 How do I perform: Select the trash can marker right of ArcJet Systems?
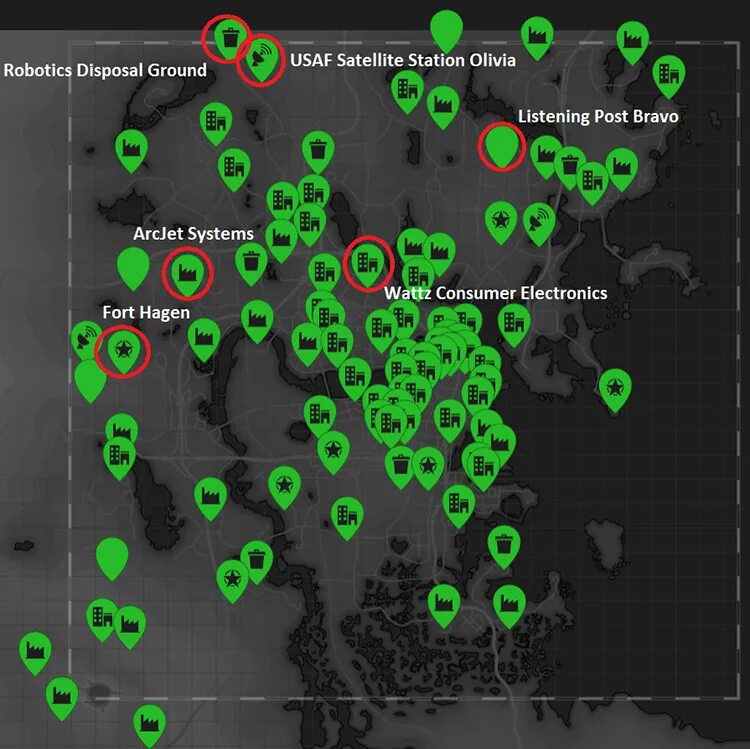[251, 264]
